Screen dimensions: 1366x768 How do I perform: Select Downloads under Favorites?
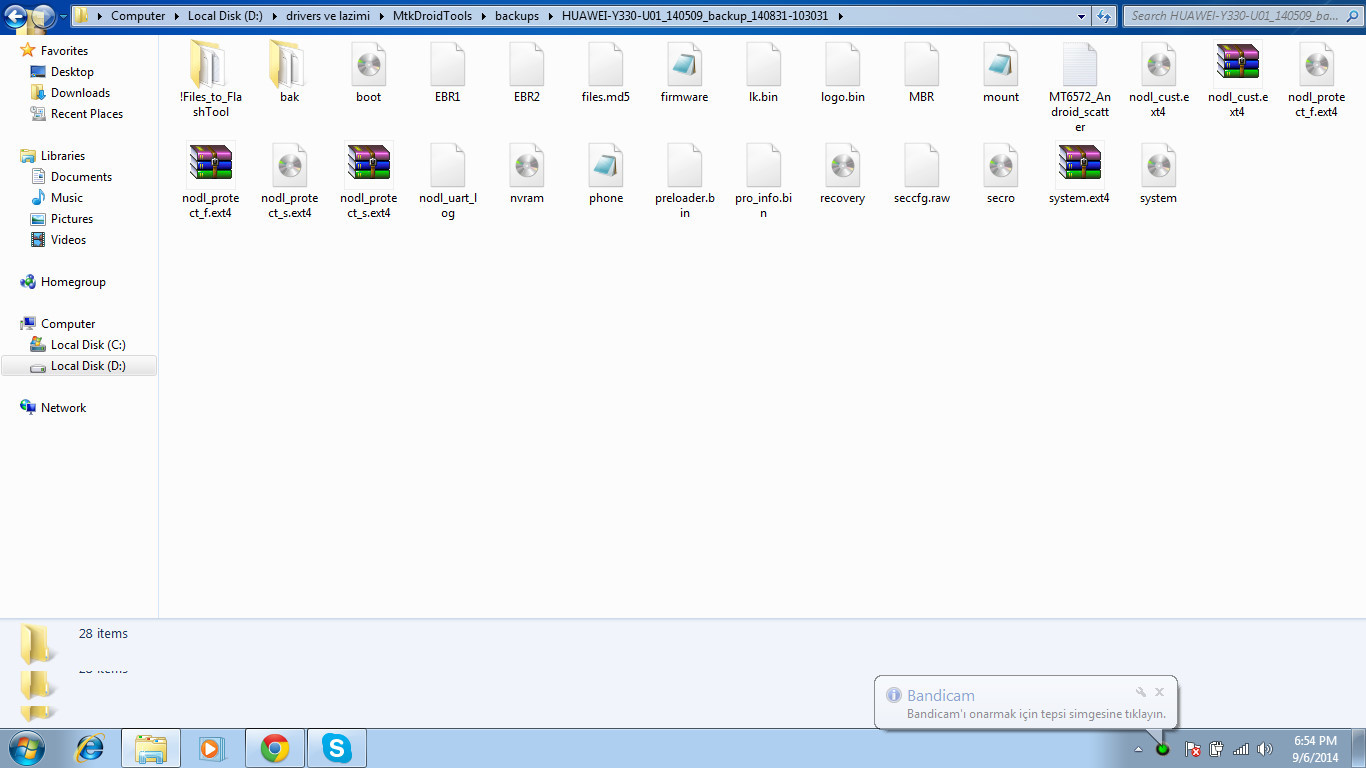tap(80, 93)
